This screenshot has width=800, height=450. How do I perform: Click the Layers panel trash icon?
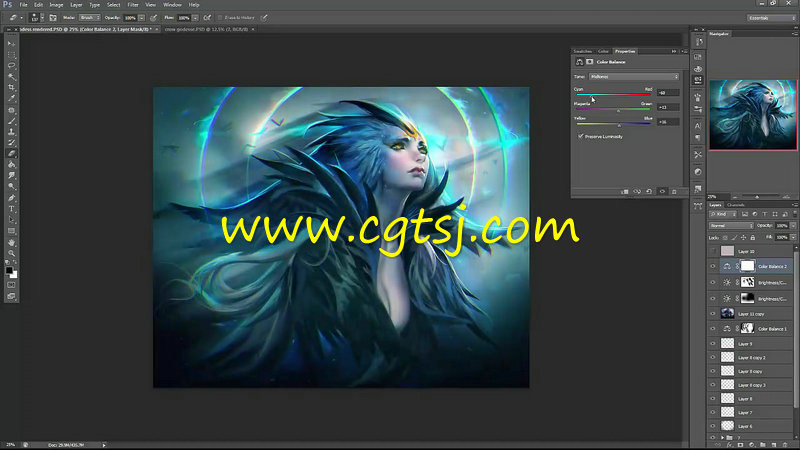pos(785,445)
